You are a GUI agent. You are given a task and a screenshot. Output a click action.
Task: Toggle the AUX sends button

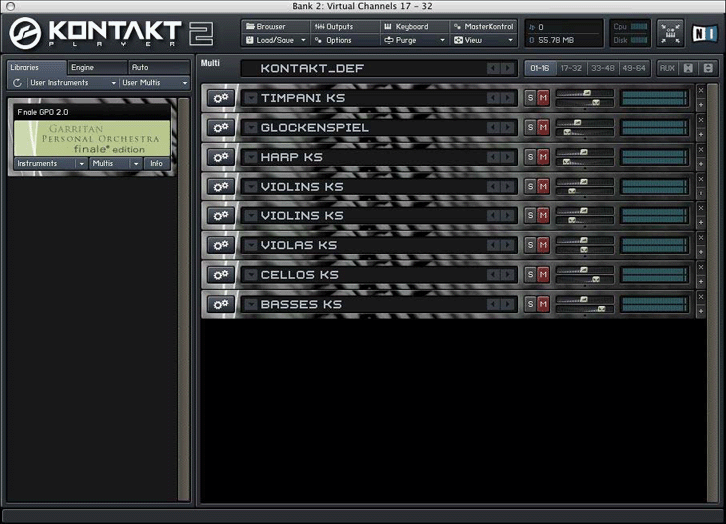[667, 69]
